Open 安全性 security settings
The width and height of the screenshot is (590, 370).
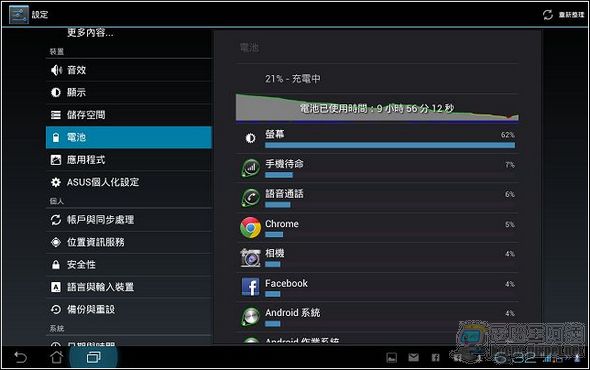pos(129,265)
